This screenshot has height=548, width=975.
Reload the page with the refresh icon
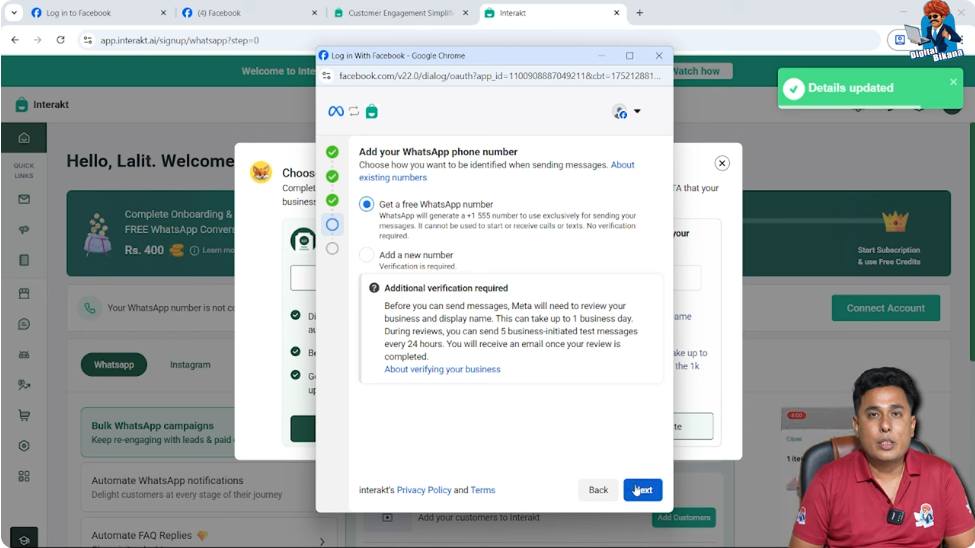60,40
